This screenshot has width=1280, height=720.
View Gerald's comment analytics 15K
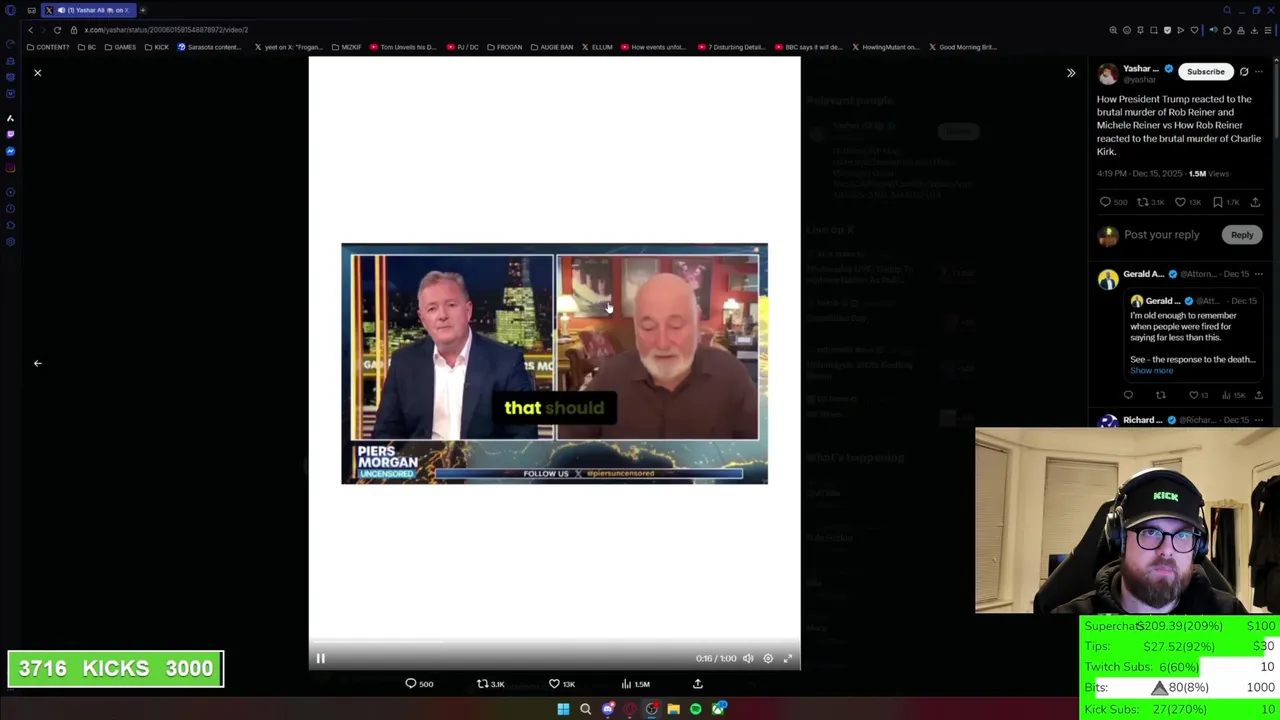coord(1232,395)
